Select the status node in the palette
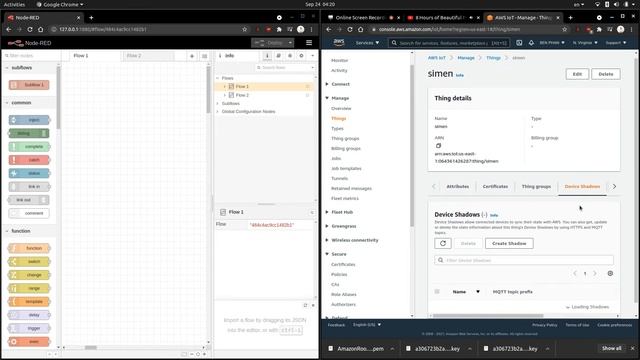The width and height of the screenshot is (640, 360). 29,173
